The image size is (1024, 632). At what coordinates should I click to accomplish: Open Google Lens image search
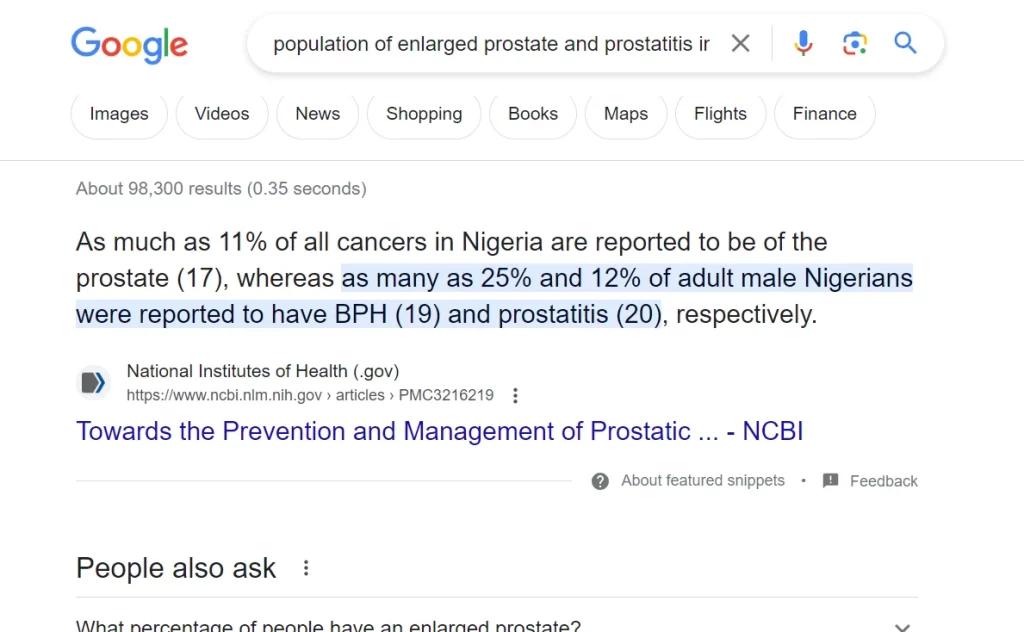click(854, 43)
